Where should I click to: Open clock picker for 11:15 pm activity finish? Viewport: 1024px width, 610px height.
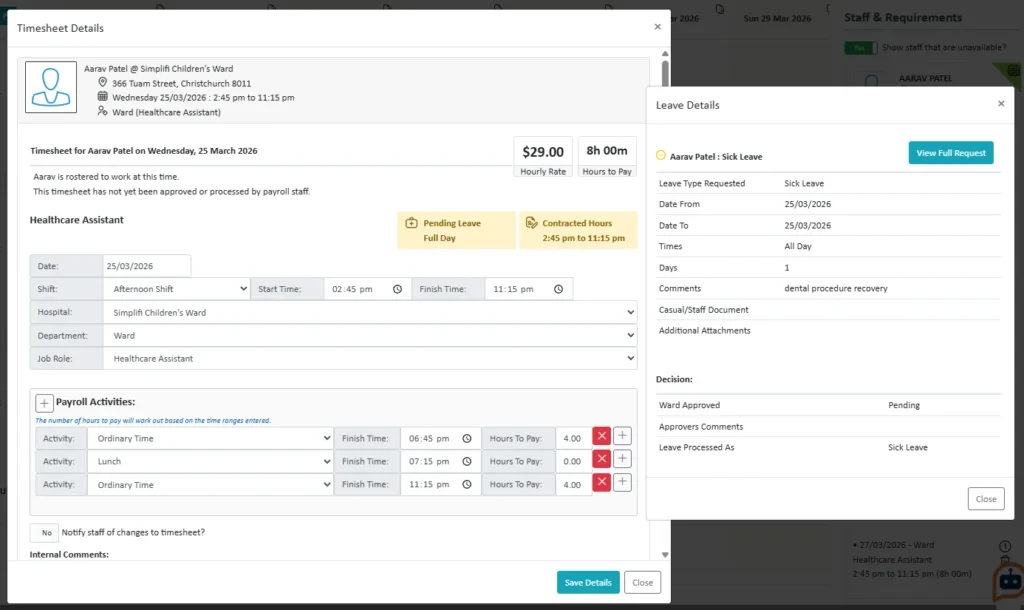pyautogui.click(x=467, y=484)
